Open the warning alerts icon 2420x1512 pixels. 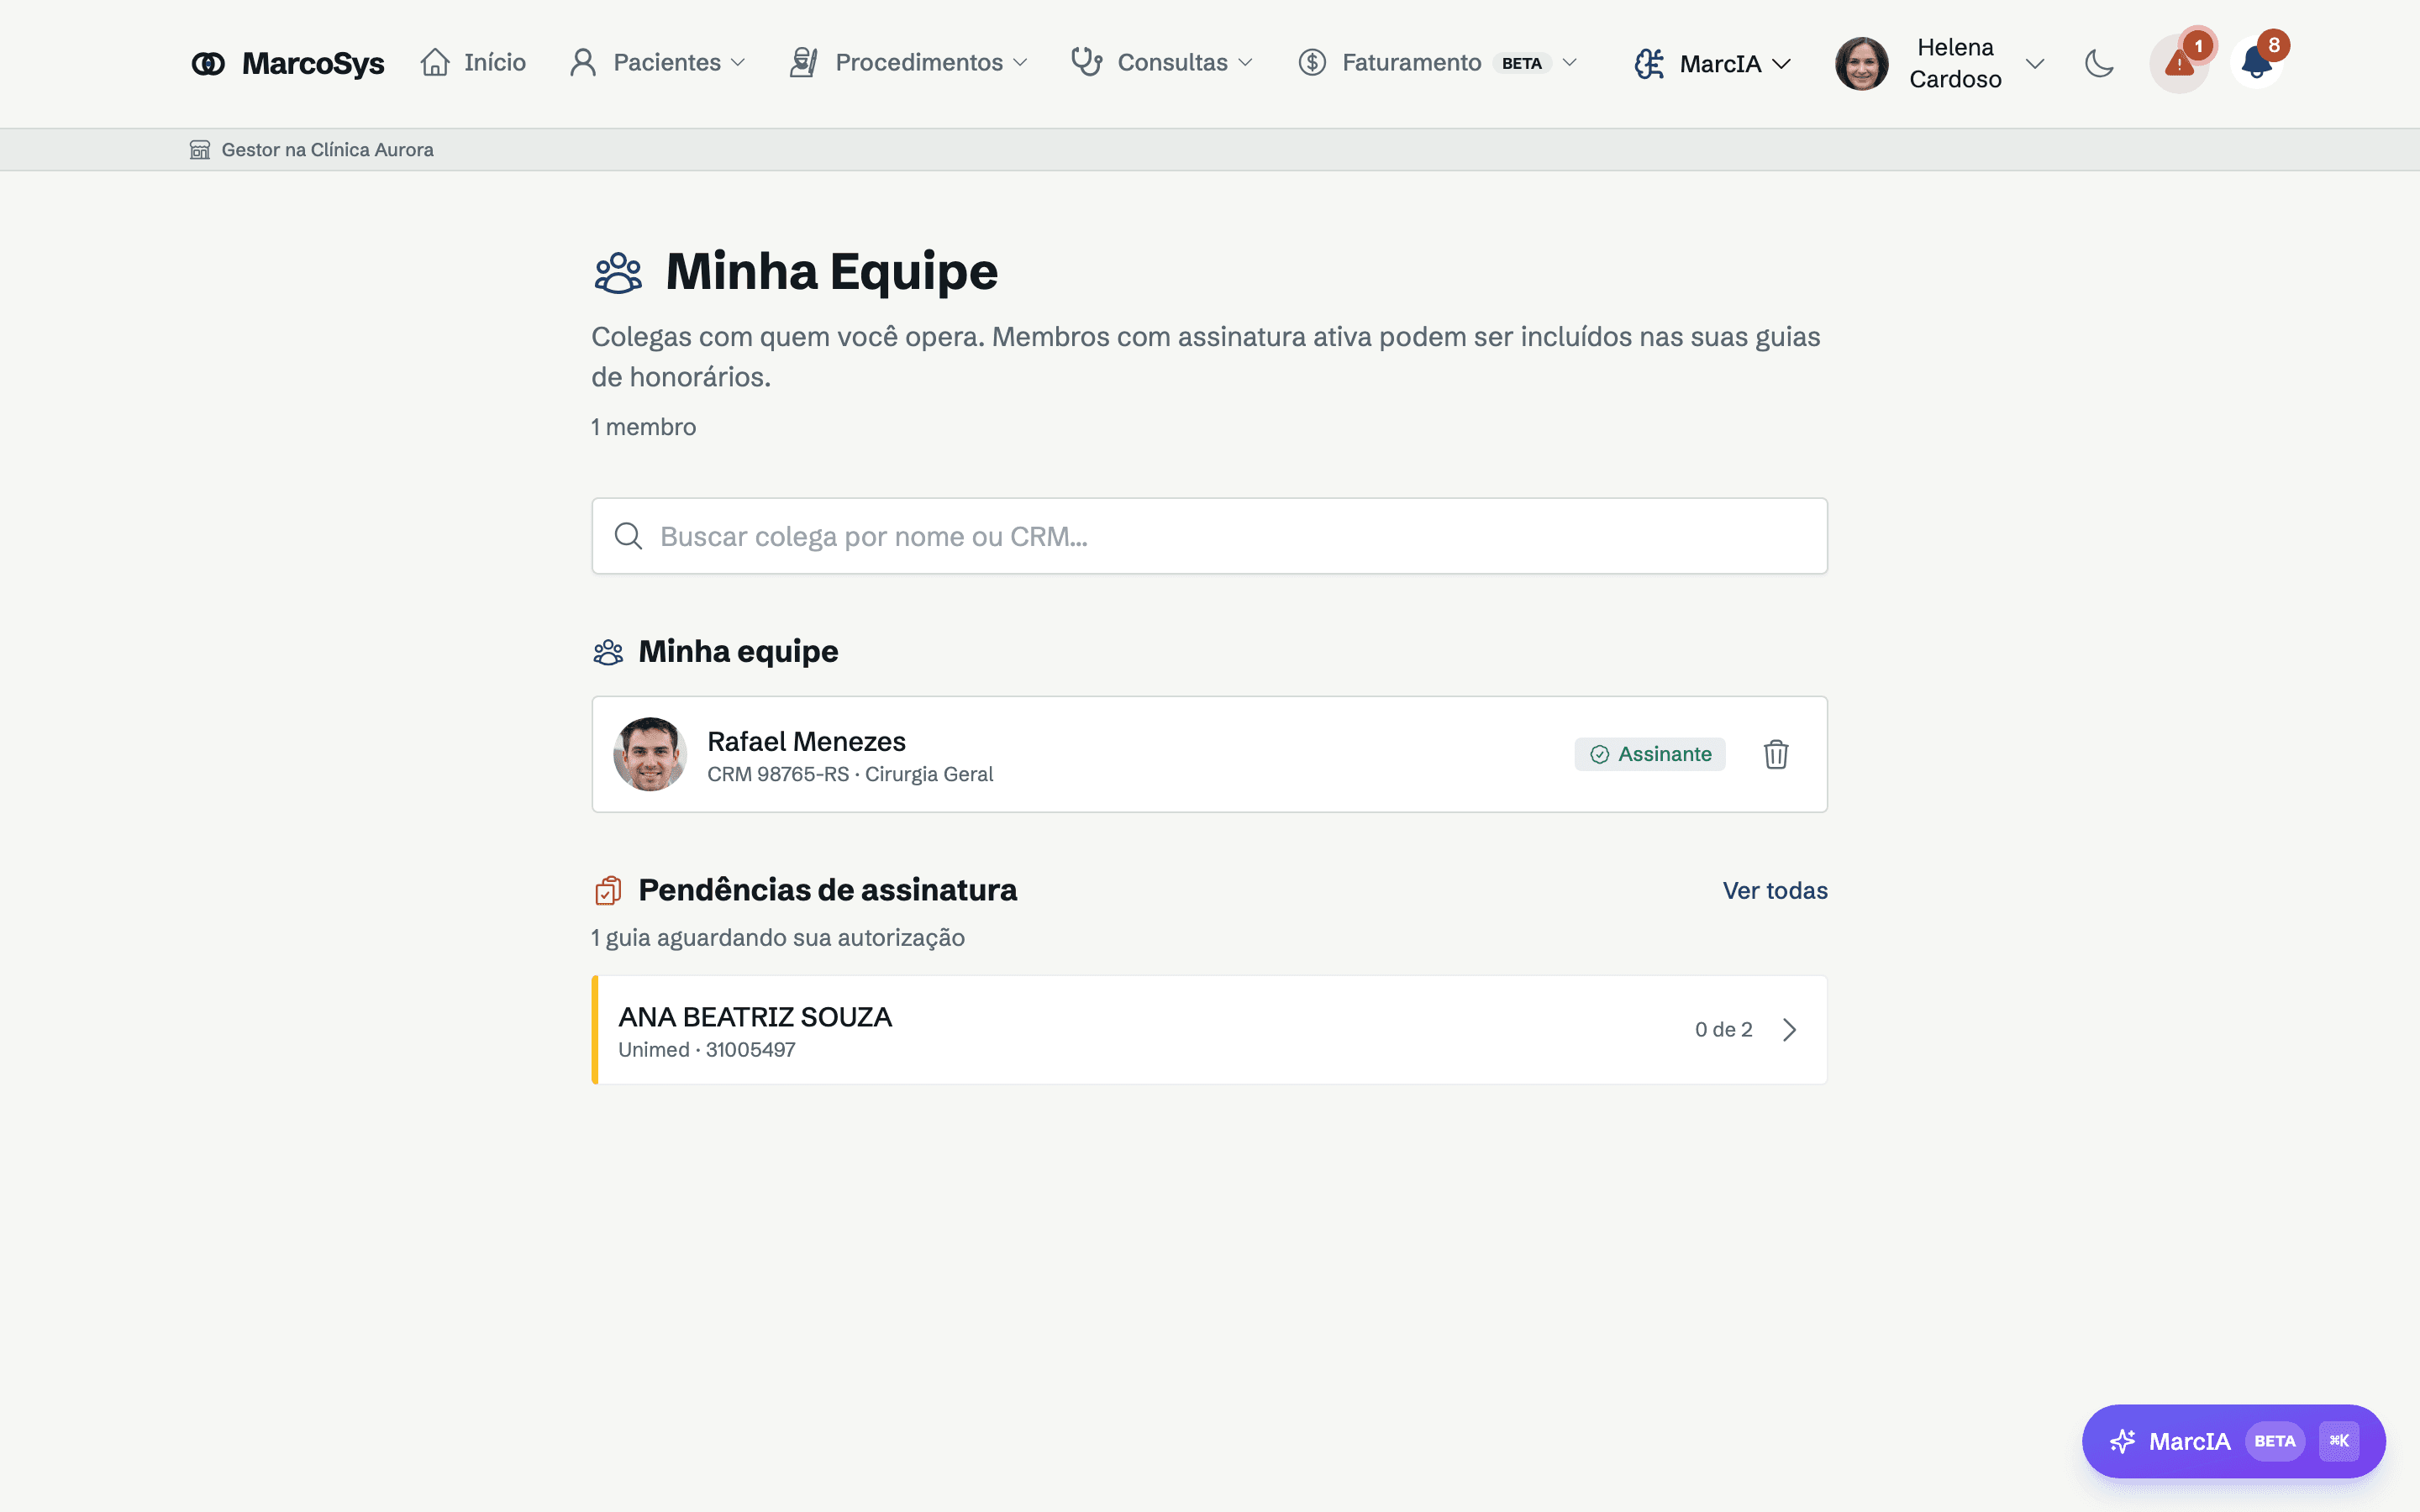point(2179,63)
